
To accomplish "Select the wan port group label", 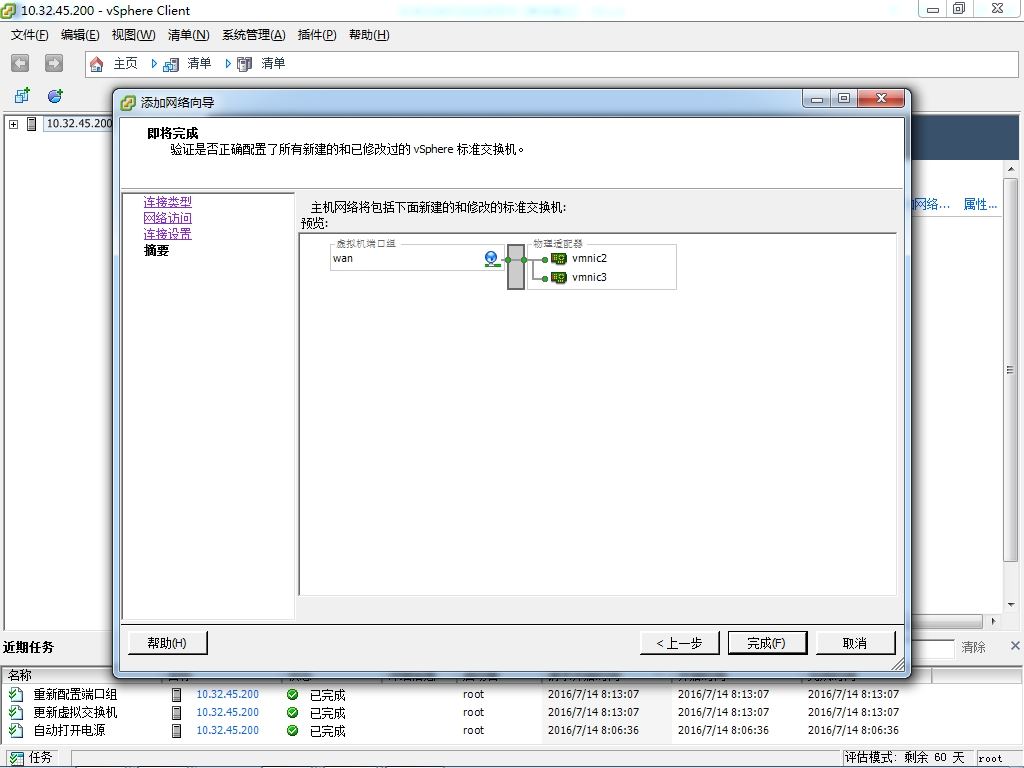I will coord(343,259).
